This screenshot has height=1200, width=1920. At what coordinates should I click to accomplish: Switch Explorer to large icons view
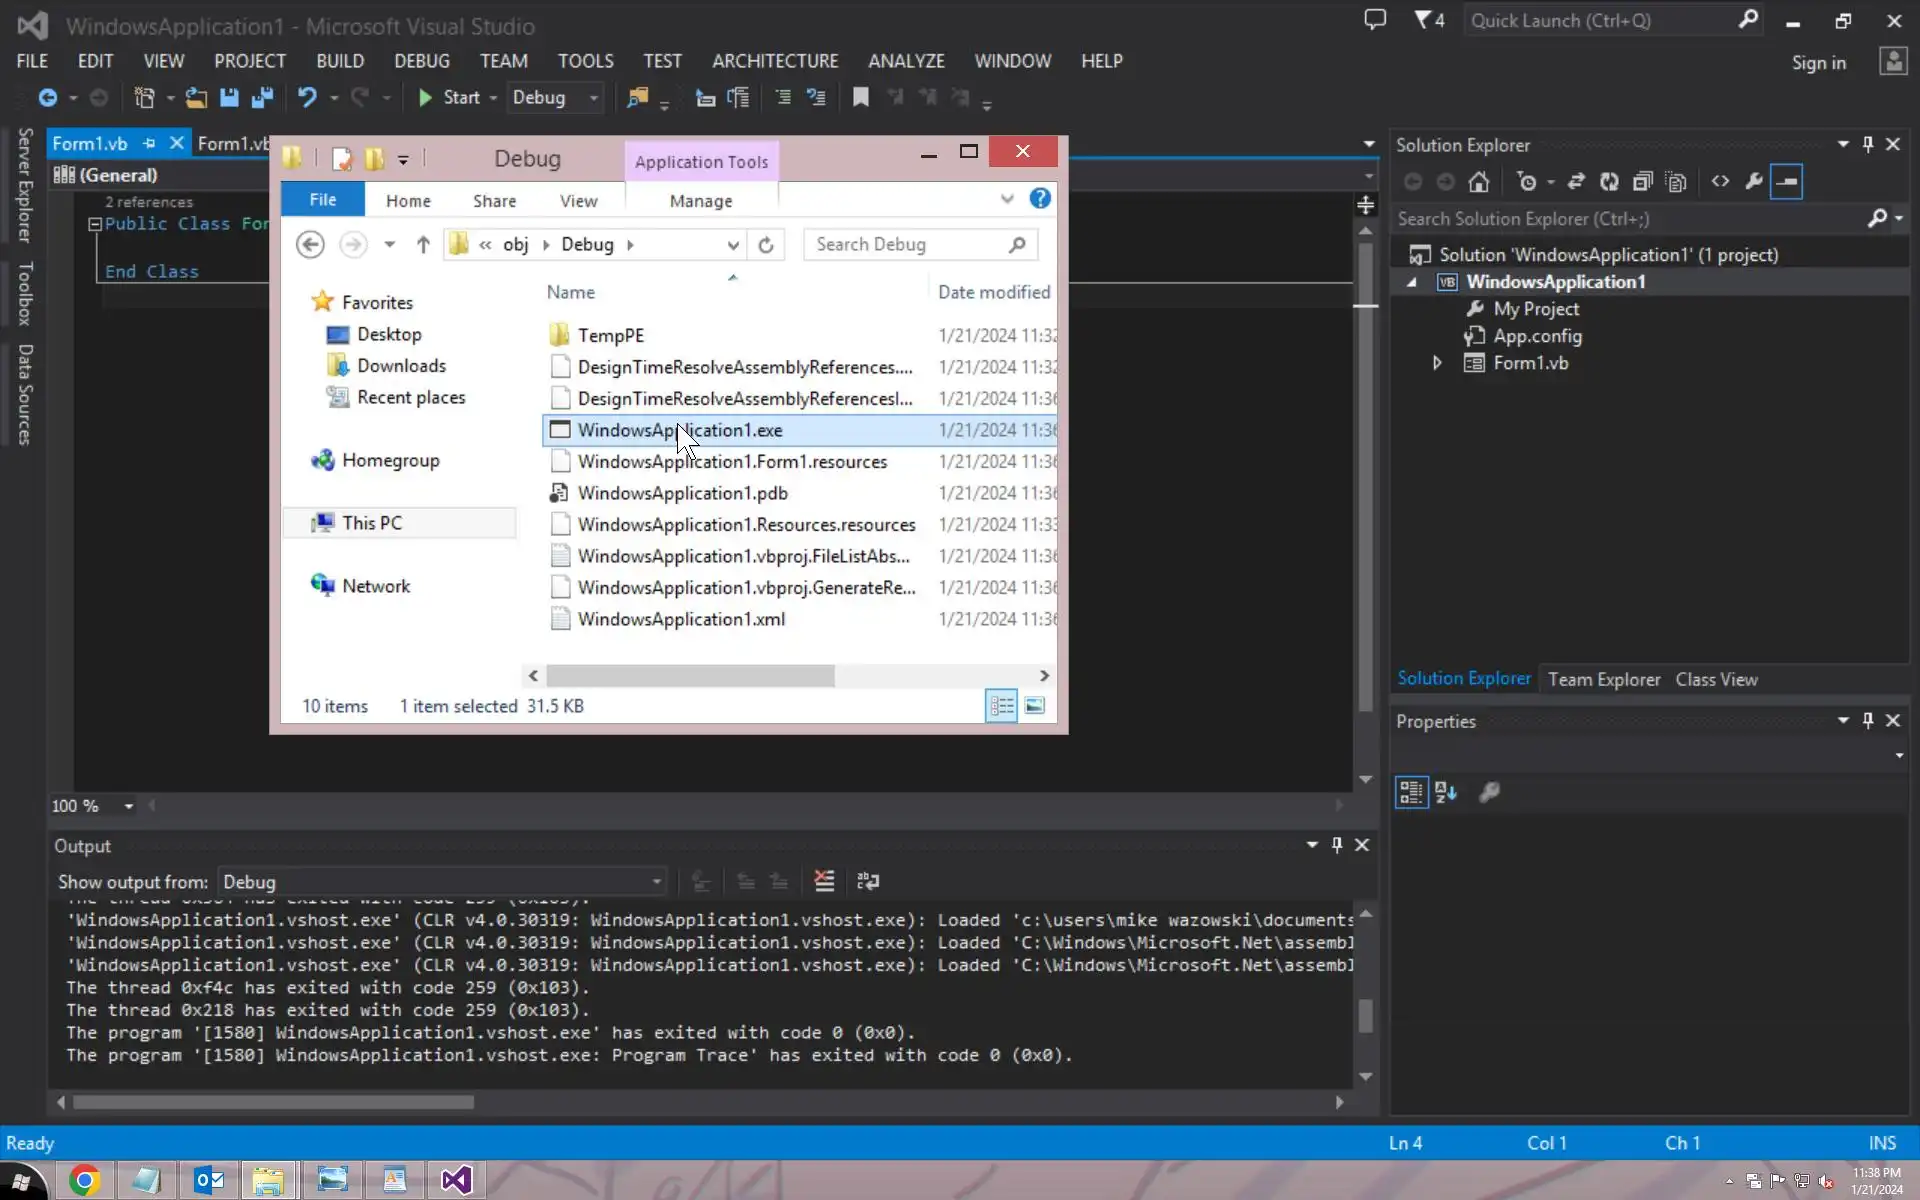pos(1035,706)
